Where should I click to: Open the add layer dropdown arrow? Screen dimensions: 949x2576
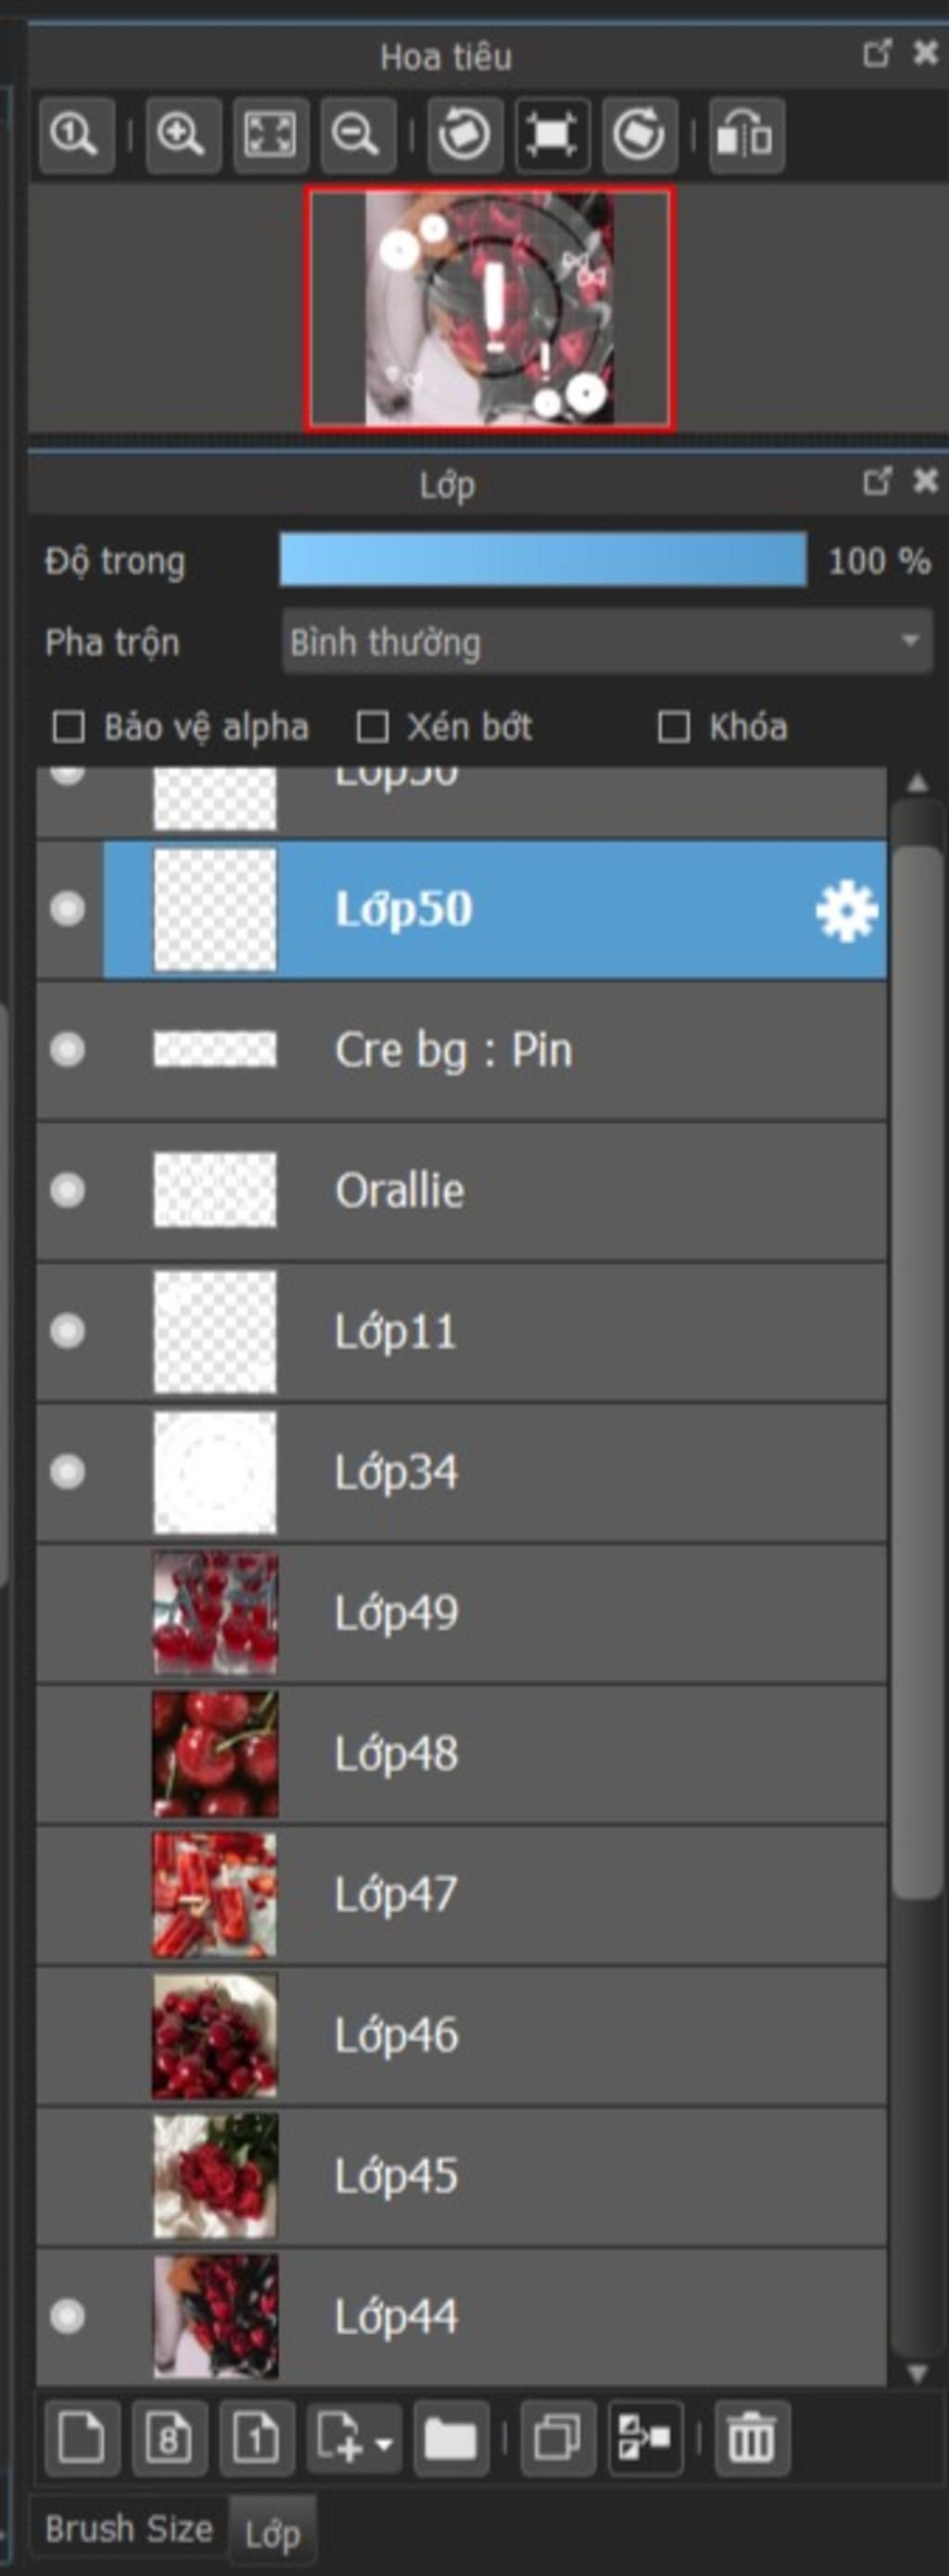(384, 2440)
